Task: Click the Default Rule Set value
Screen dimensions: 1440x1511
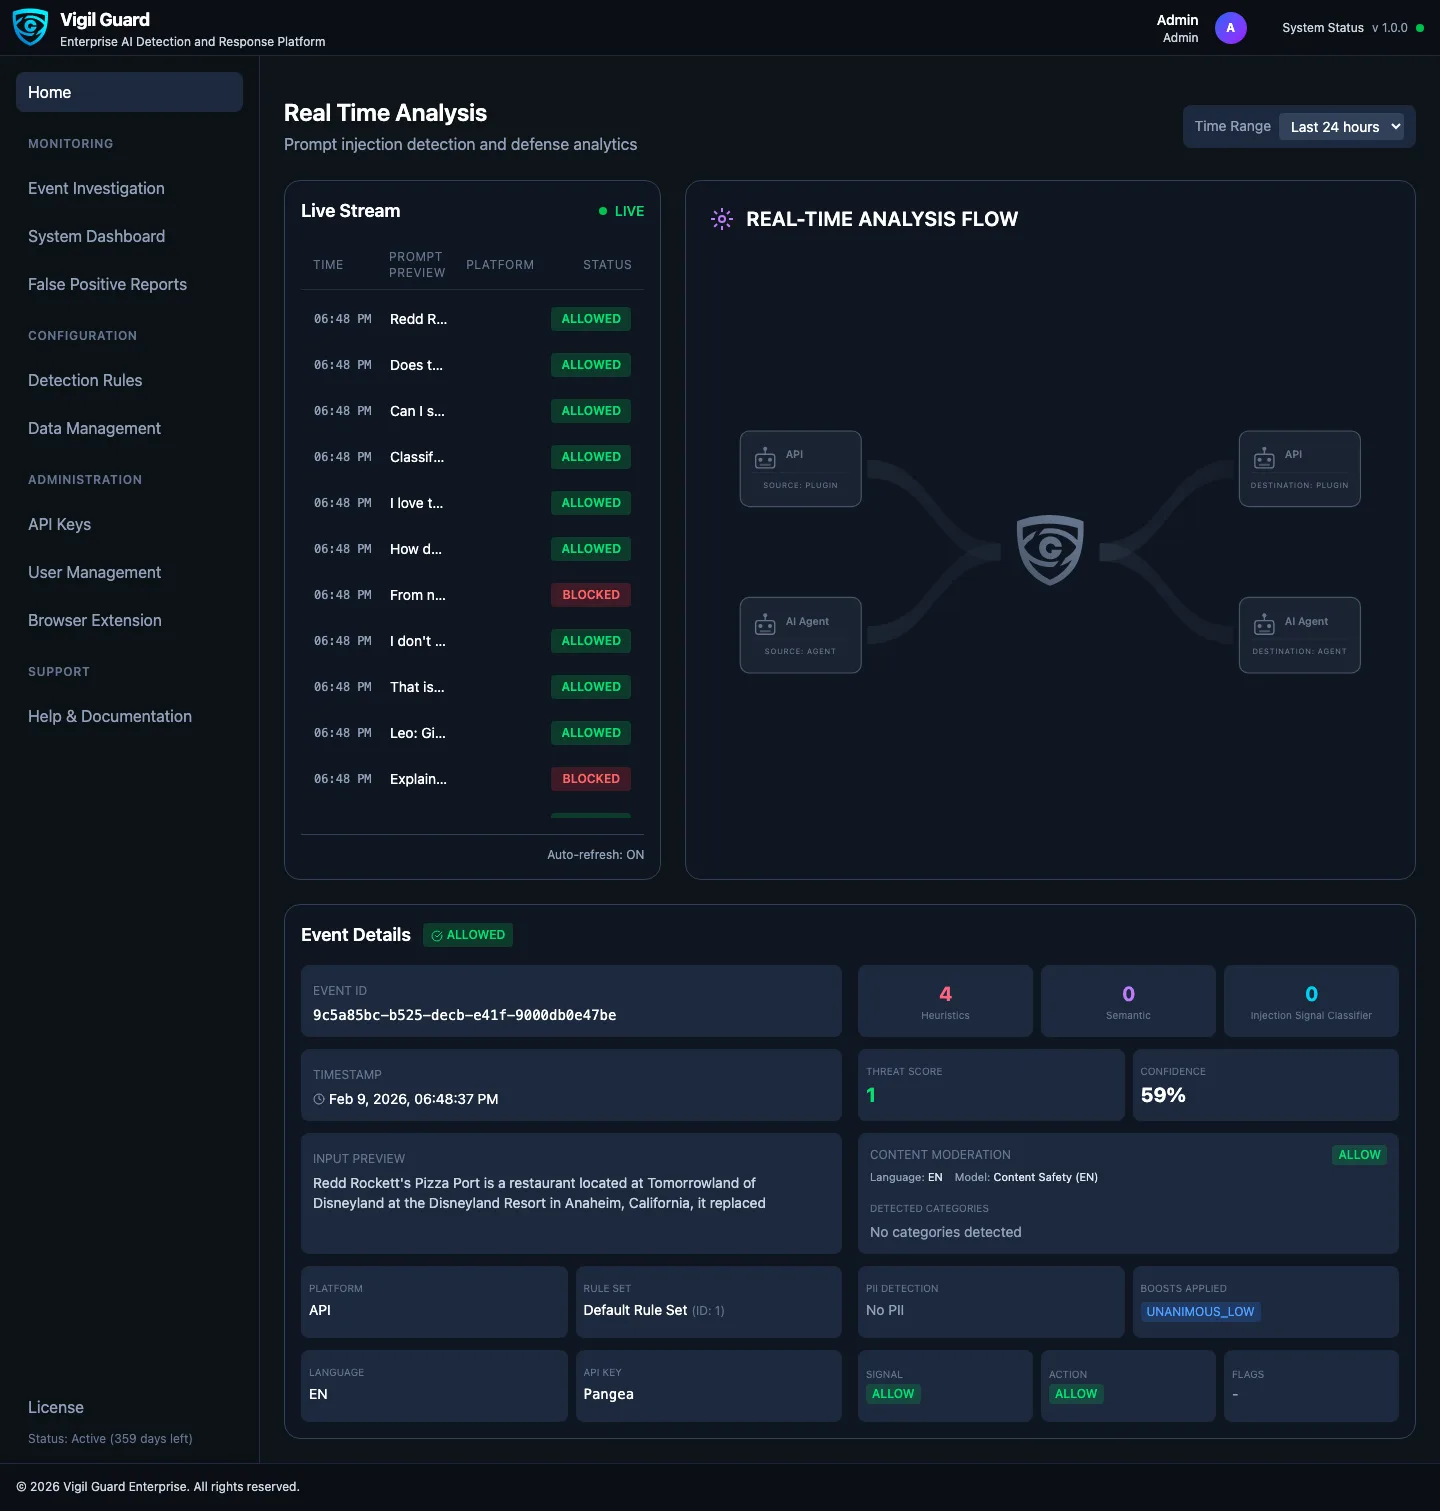Action: (x=635, y=1310)
